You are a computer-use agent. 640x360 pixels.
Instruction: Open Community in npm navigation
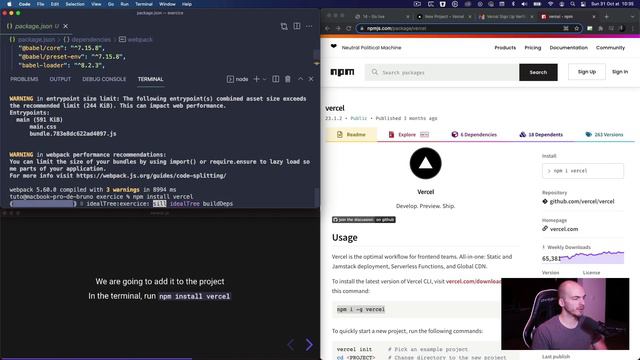(x=610, y=48)
